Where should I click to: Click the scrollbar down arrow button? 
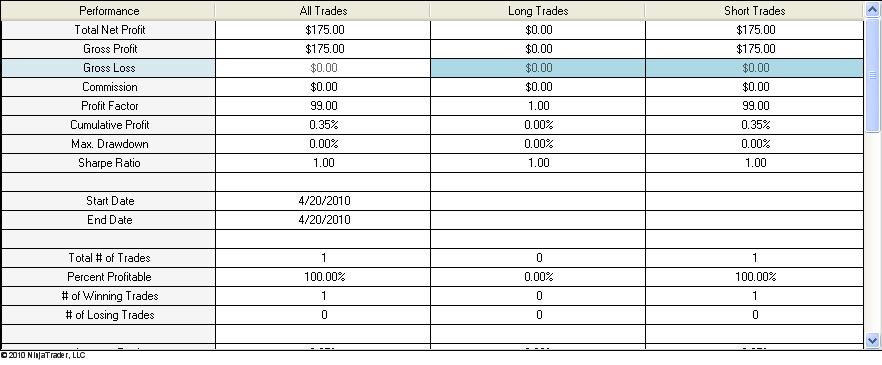[x=872, y=340]
